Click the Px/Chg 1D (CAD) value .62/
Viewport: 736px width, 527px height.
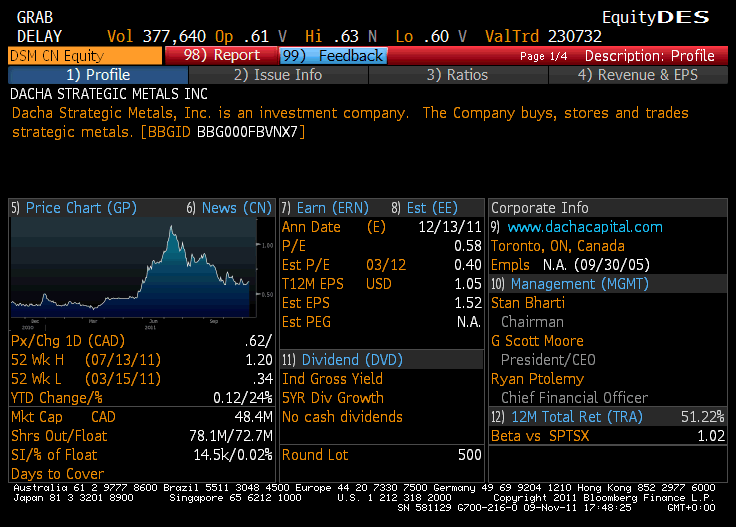click(x=258, y=341)
